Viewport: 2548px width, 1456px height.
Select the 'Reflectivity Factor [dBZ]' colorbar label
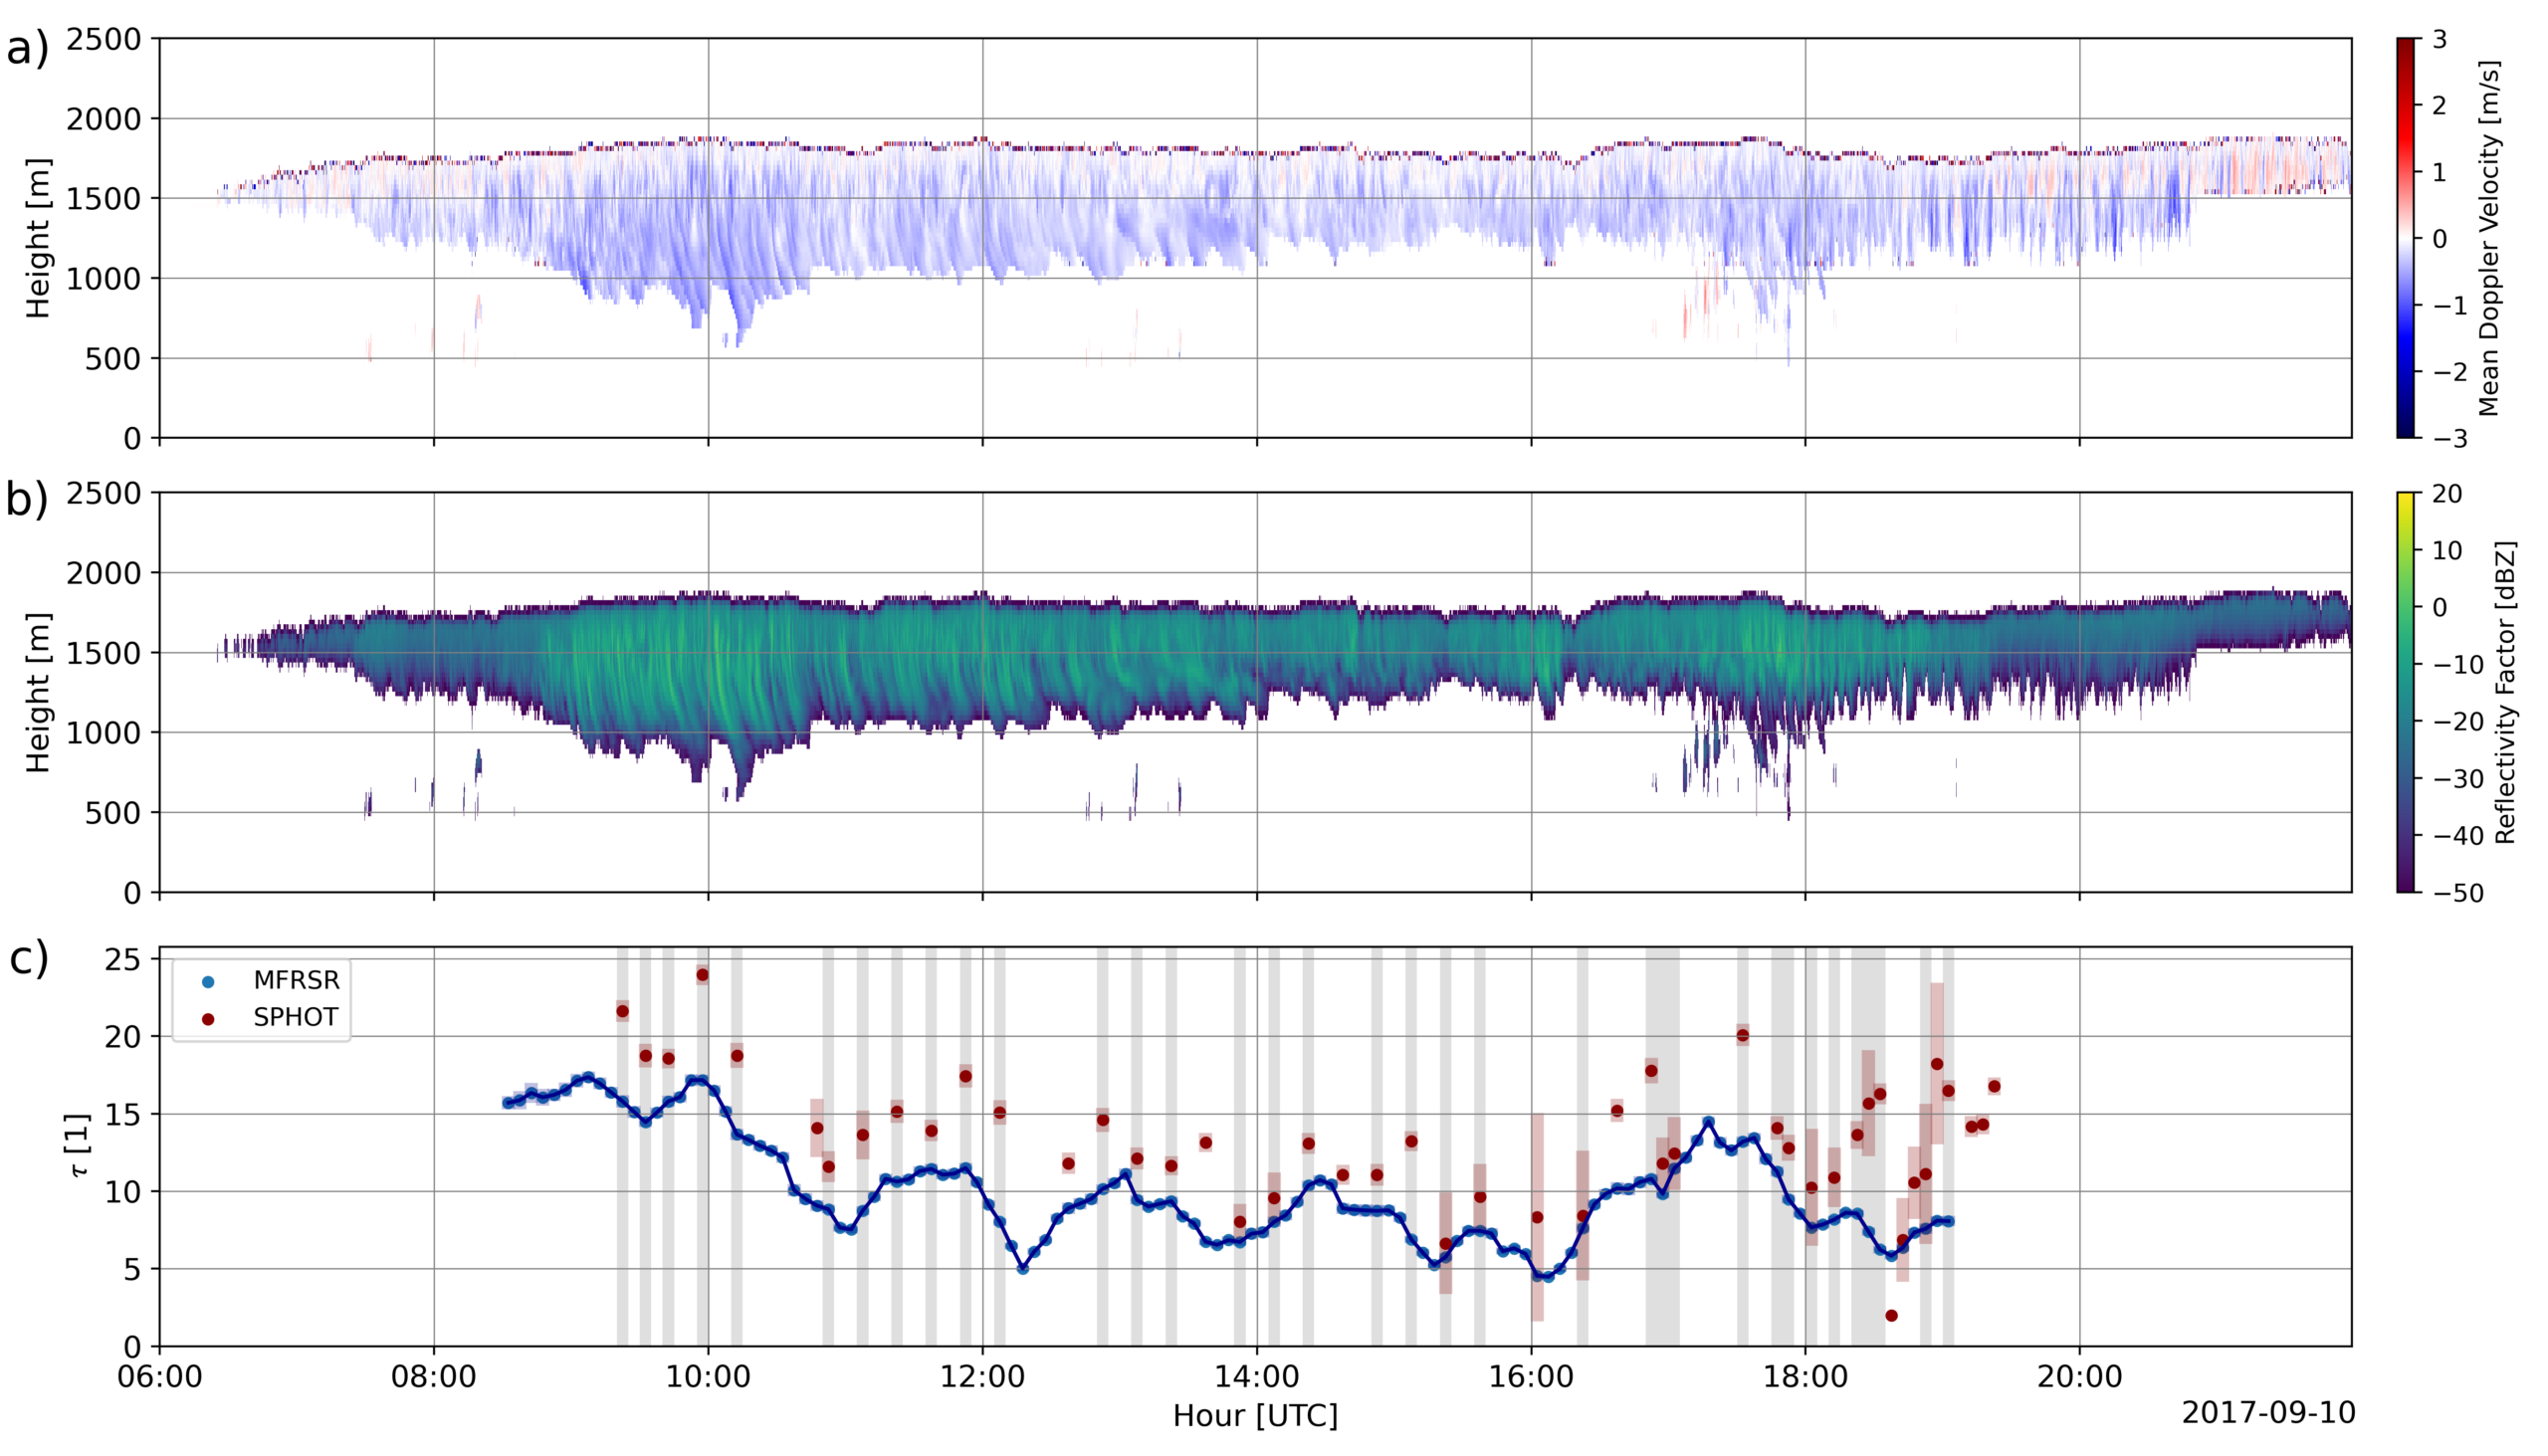click(x=2504, y=692)
